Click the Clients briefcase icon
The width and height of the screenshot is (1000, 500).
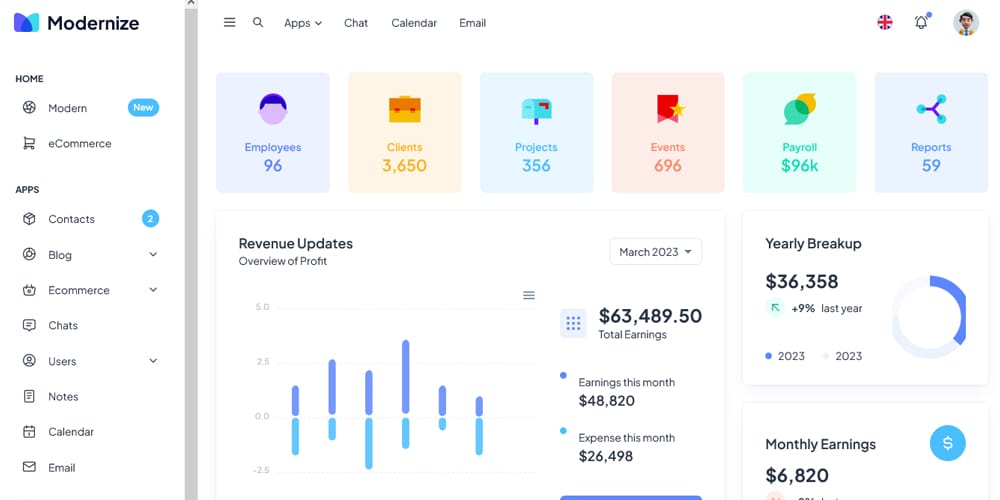click(x=404, y=109)
